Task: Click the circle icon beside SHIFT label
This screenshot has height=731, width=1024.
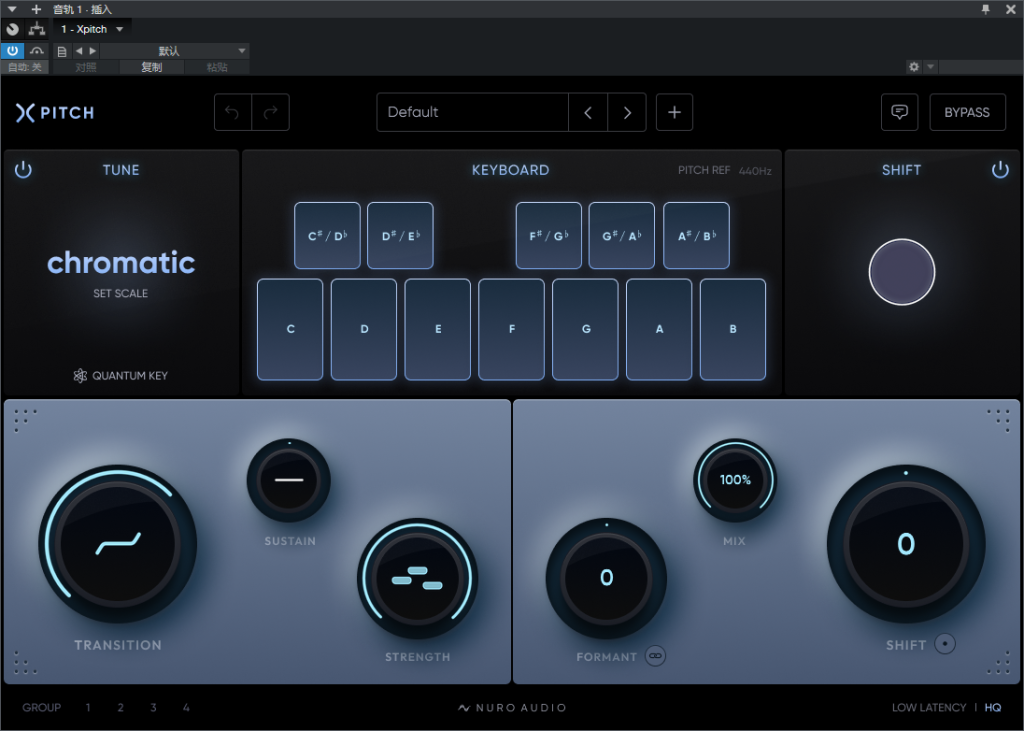Action: coord(944,644)
